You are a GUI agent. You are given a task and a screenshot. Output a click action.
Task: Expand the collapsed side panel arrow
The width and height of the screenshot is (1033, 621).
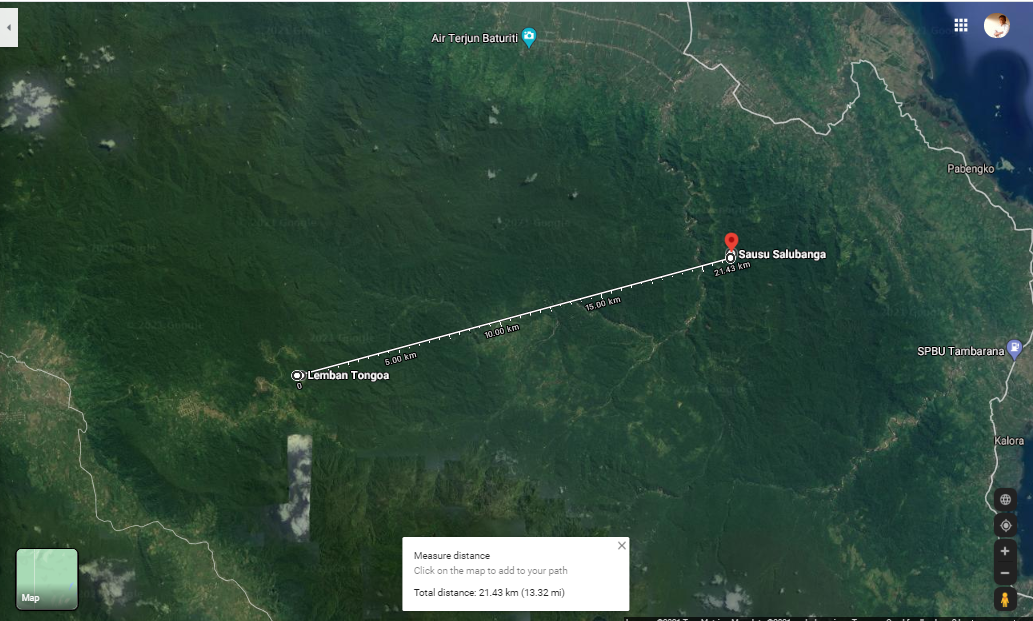(9, 28)
